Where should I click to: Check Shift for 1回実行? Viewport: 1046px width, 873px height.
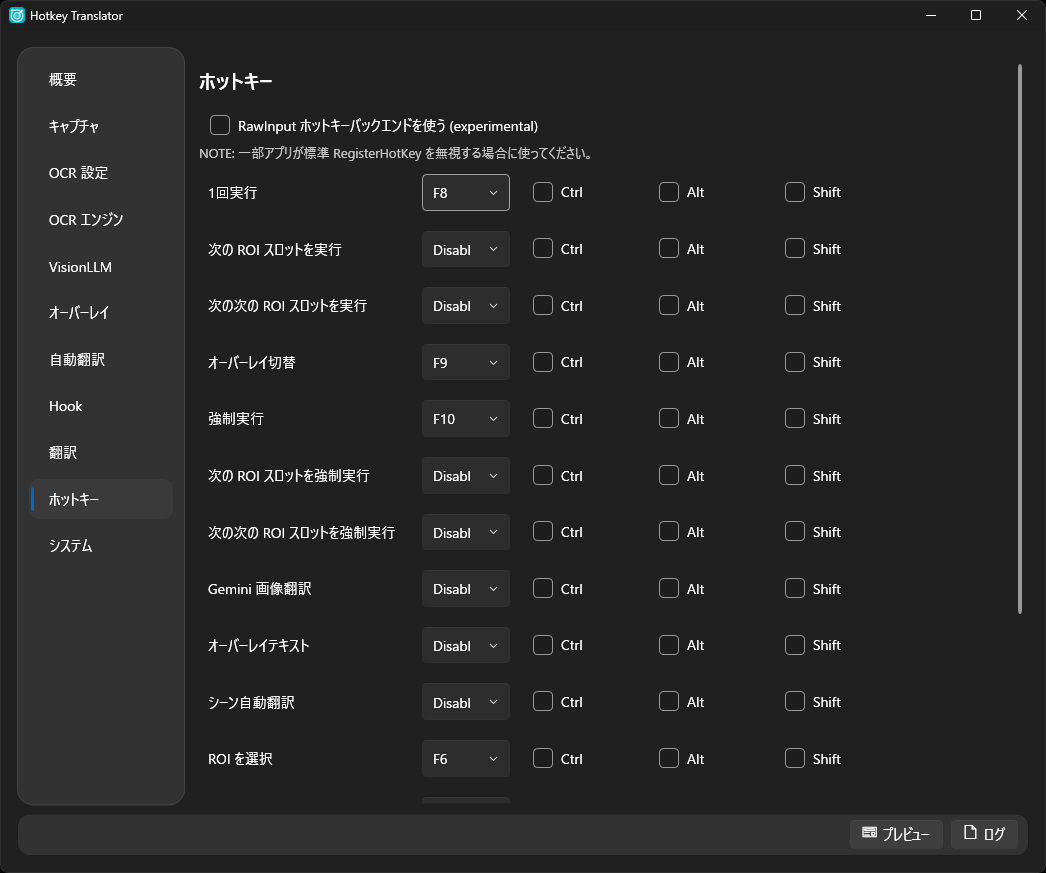coord(795,192)
